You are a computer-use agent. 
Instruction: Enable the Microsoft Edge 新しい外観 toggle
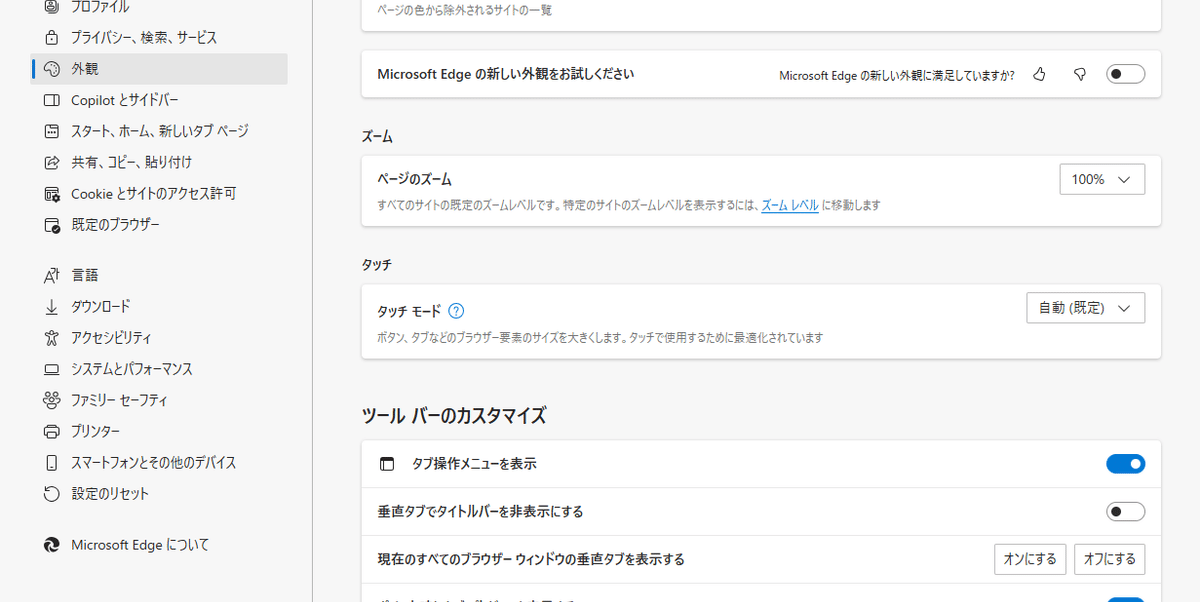pos(1125,73)
